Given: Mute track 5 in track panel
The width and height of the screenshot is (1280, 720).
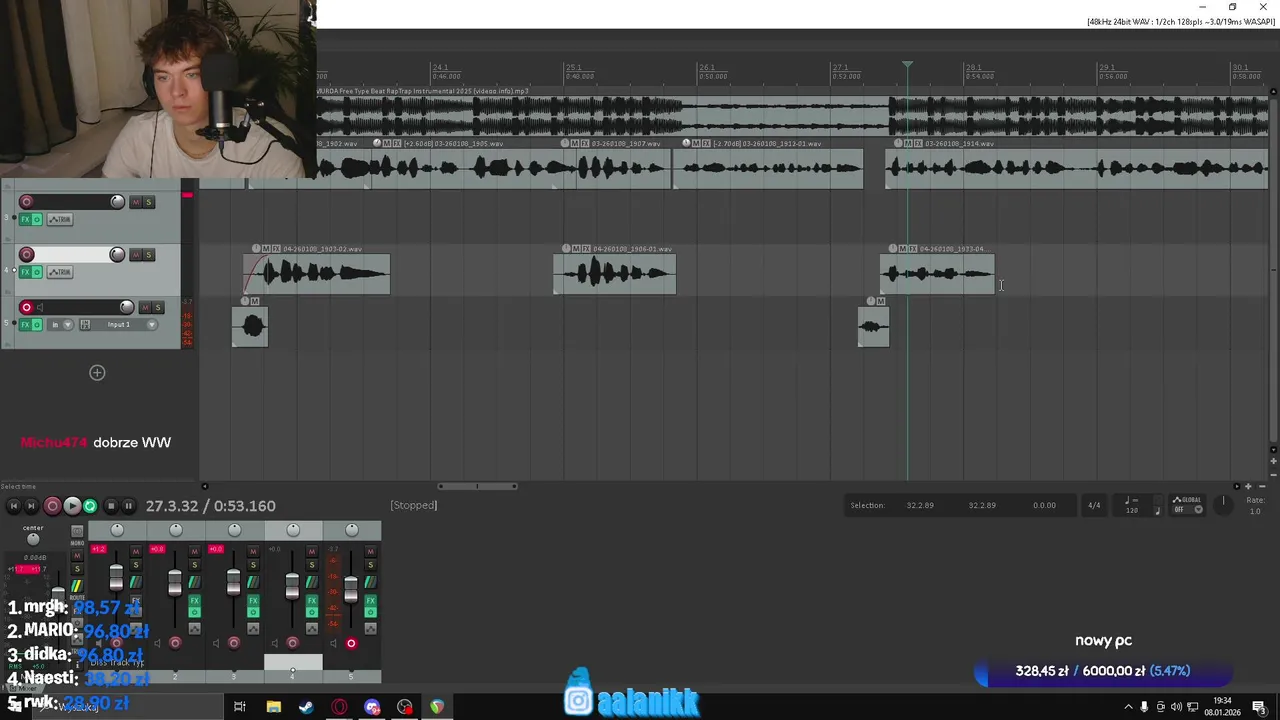Looking at the screenshot, I should 145,307.
